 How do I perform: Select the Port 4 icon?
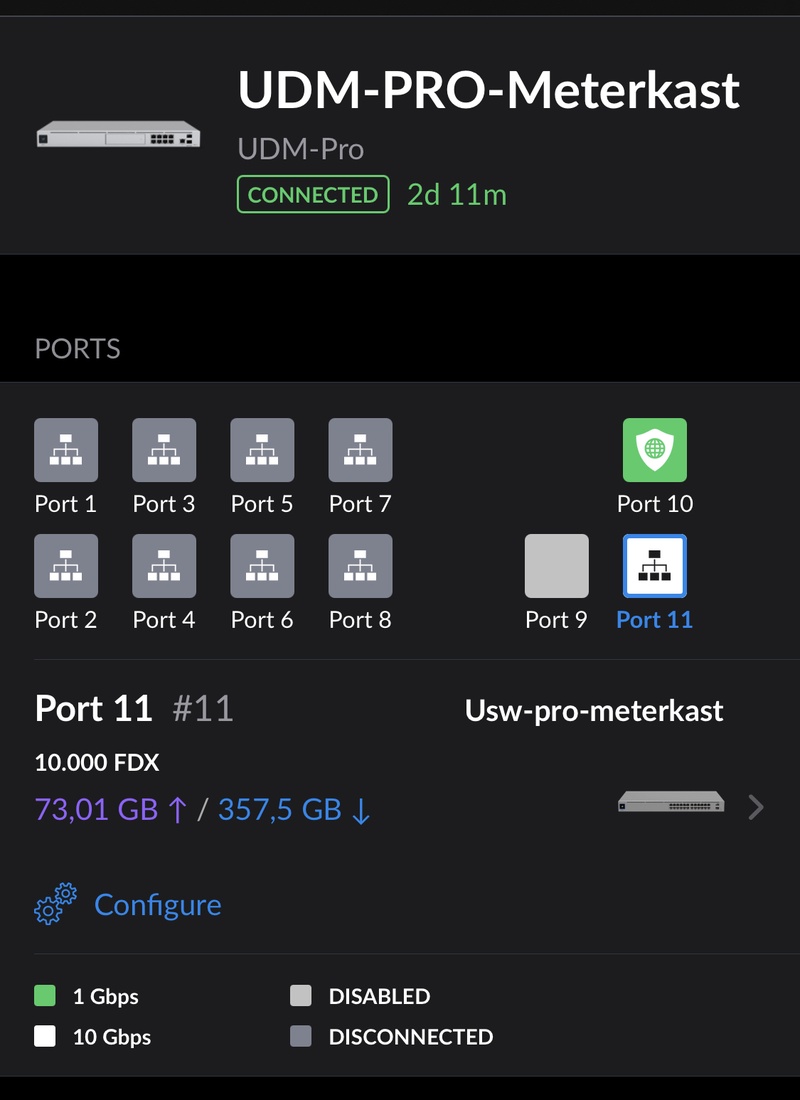tap(164, 566)
